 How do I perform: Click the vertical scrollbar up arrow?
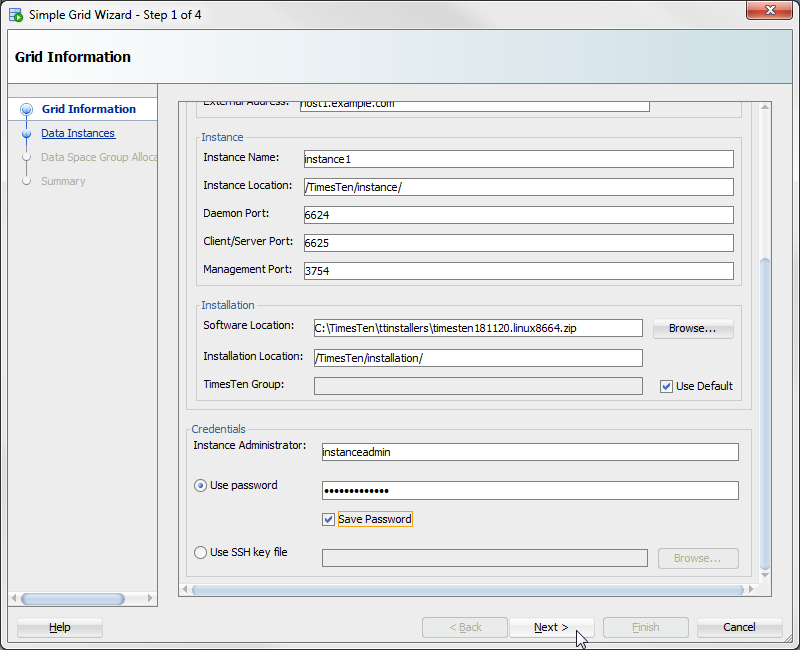[x=764, y=107]
